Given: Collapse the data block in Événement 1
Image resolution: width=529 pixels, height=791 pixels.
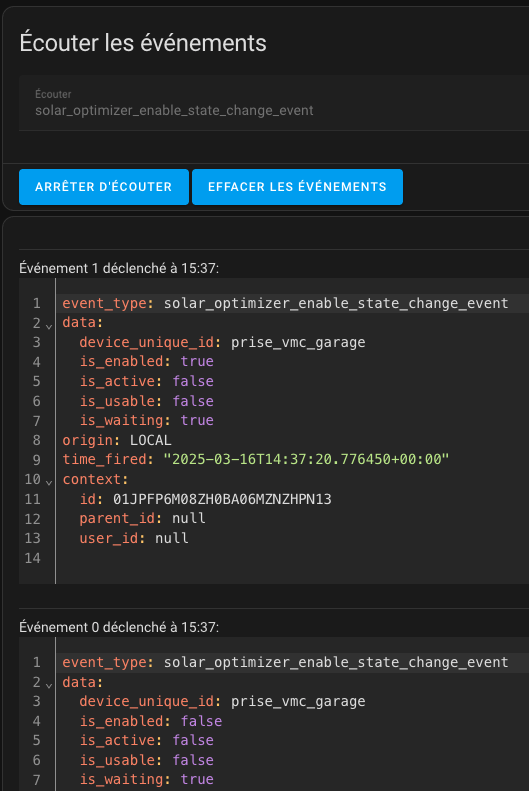Looking at the screenshot, I should [x=49, y=326].
